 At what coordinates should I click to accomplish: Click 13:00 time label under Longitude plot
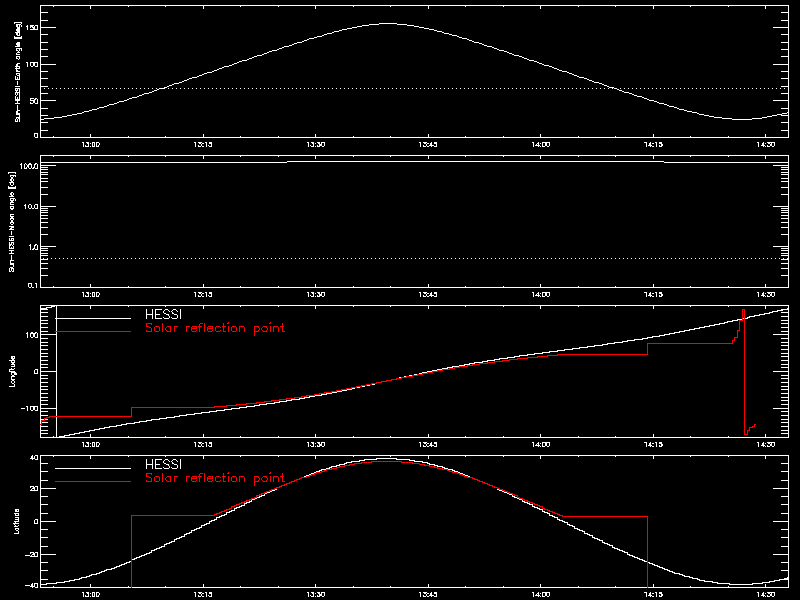(x=91, y=444)
